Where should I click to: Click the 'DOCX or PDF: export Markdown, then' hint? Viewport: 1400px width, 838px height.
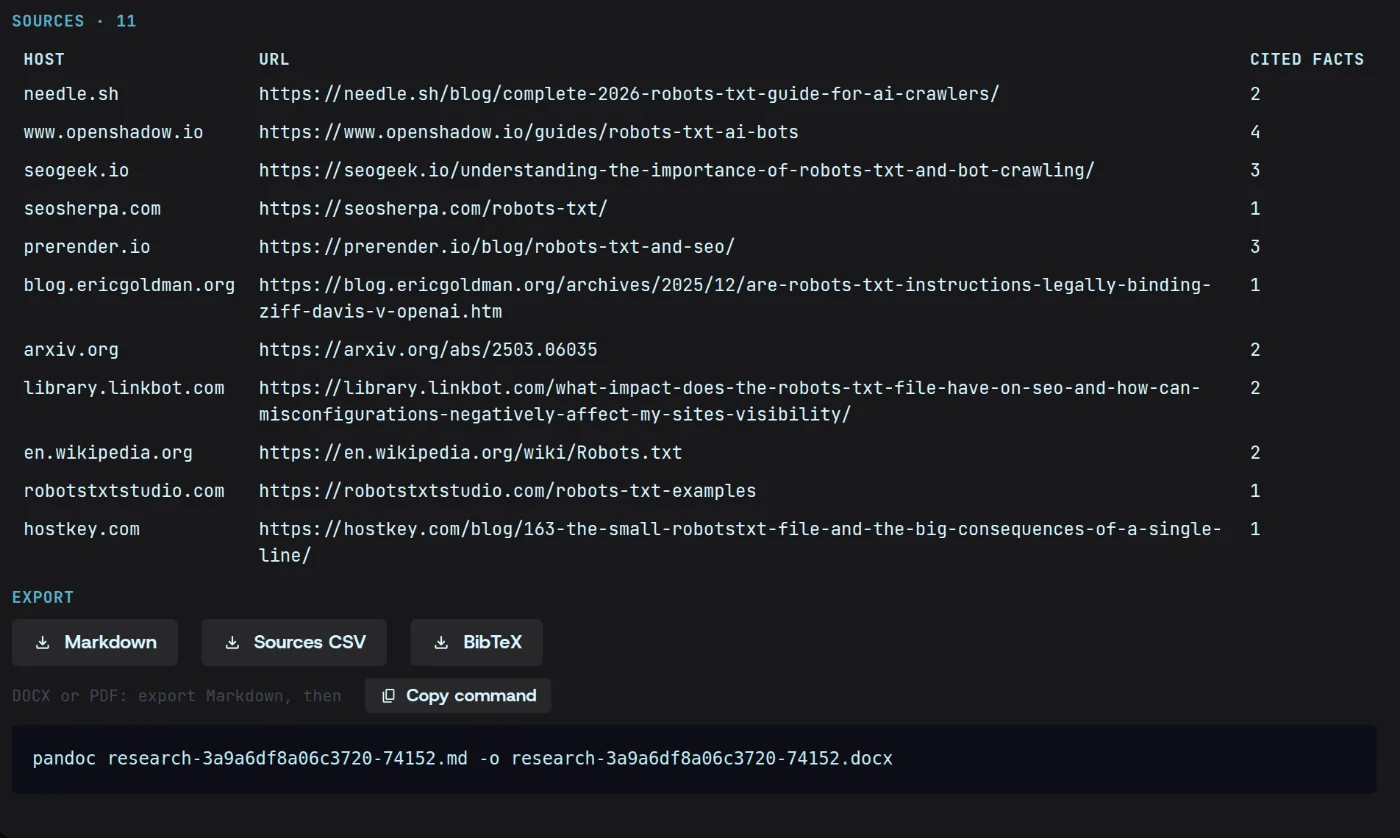pos(176,696)
